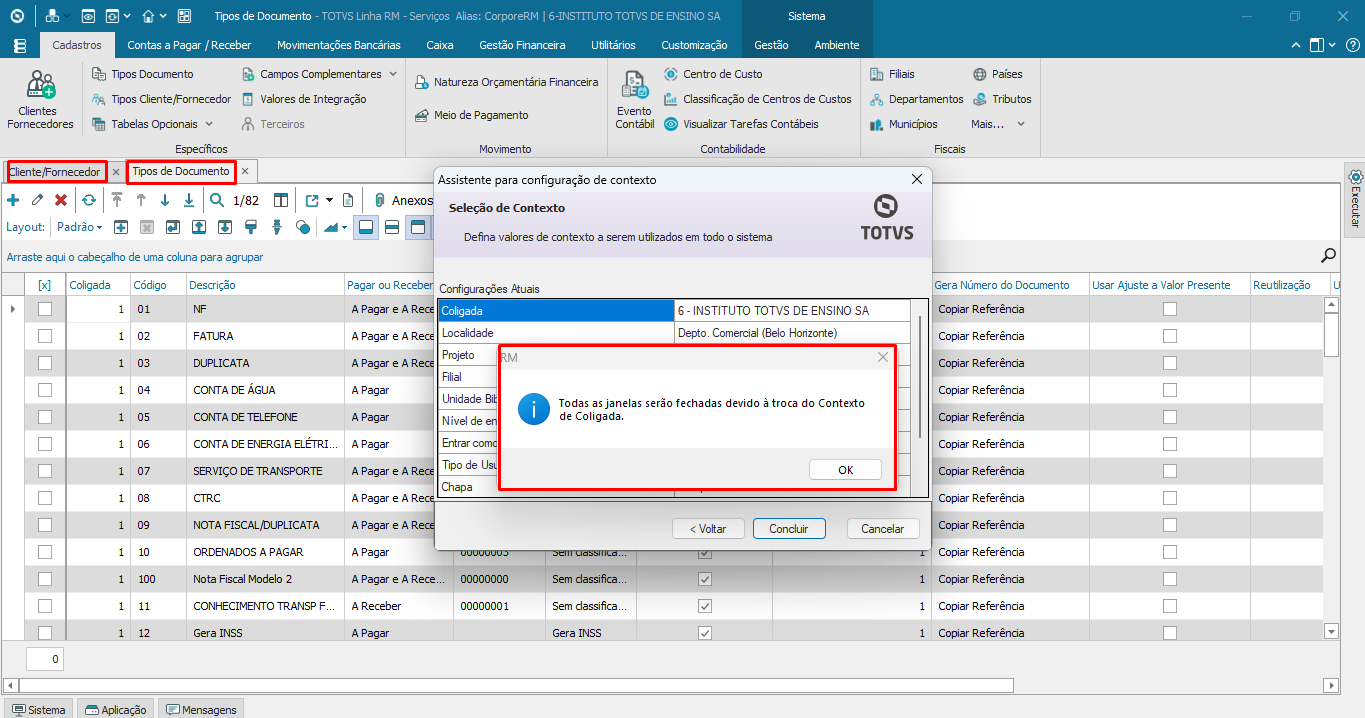This screenshot has width=1365, height=718.
Task: Tick the selection checkbox for the FATURA row
Action: pos(45,336)
